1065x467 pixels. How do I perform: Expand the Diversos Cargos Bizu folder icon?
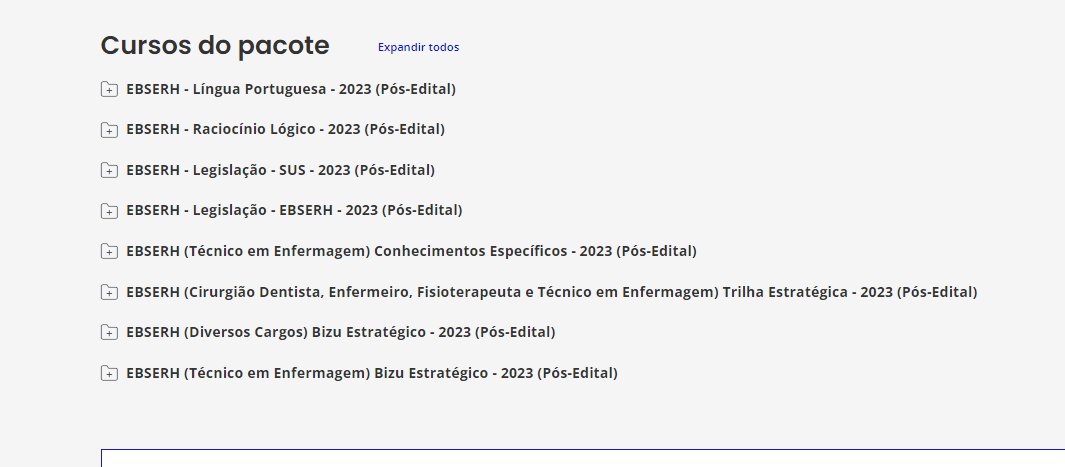coord(109,333)
